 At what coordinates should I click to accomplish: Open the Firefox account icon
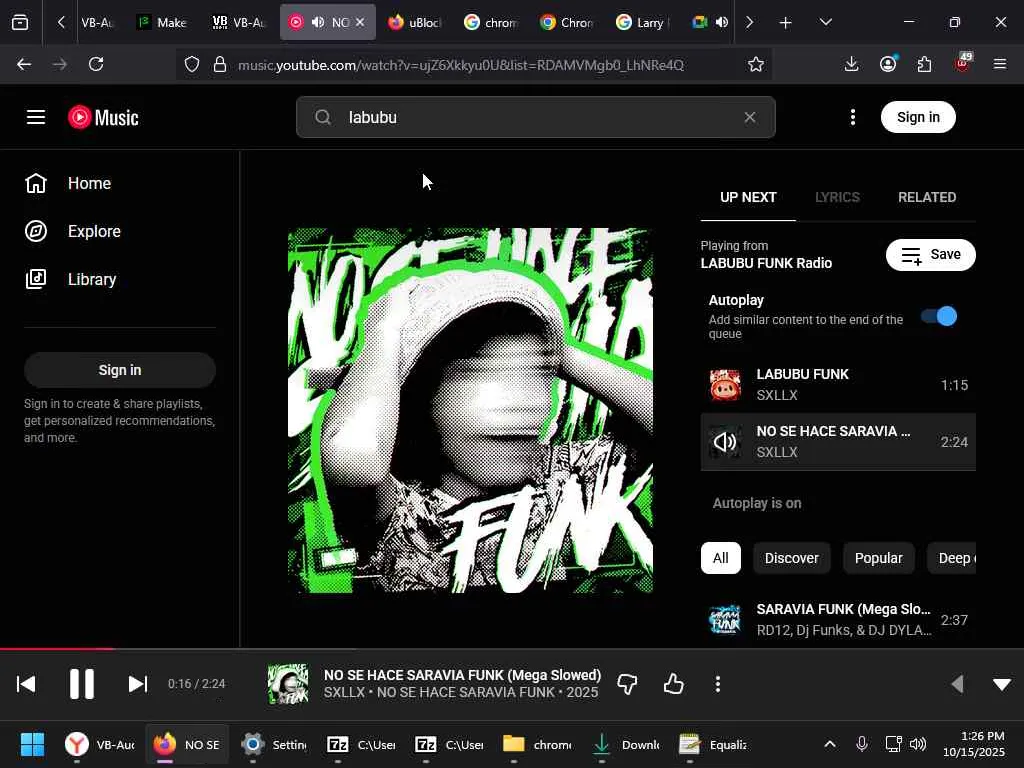(888, 64)
